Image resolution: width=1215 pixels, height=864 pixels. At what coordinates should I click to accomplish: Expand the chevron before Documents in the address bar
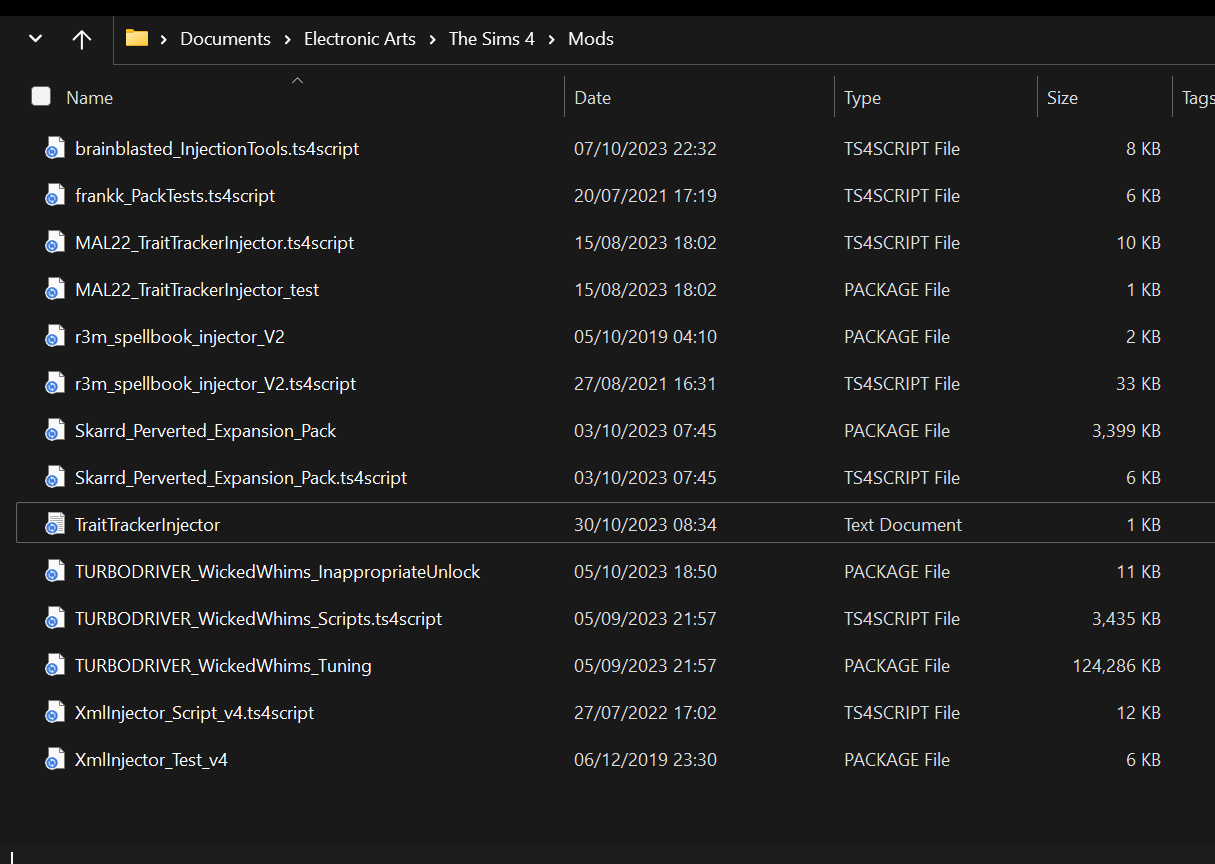tap(164, 39)
